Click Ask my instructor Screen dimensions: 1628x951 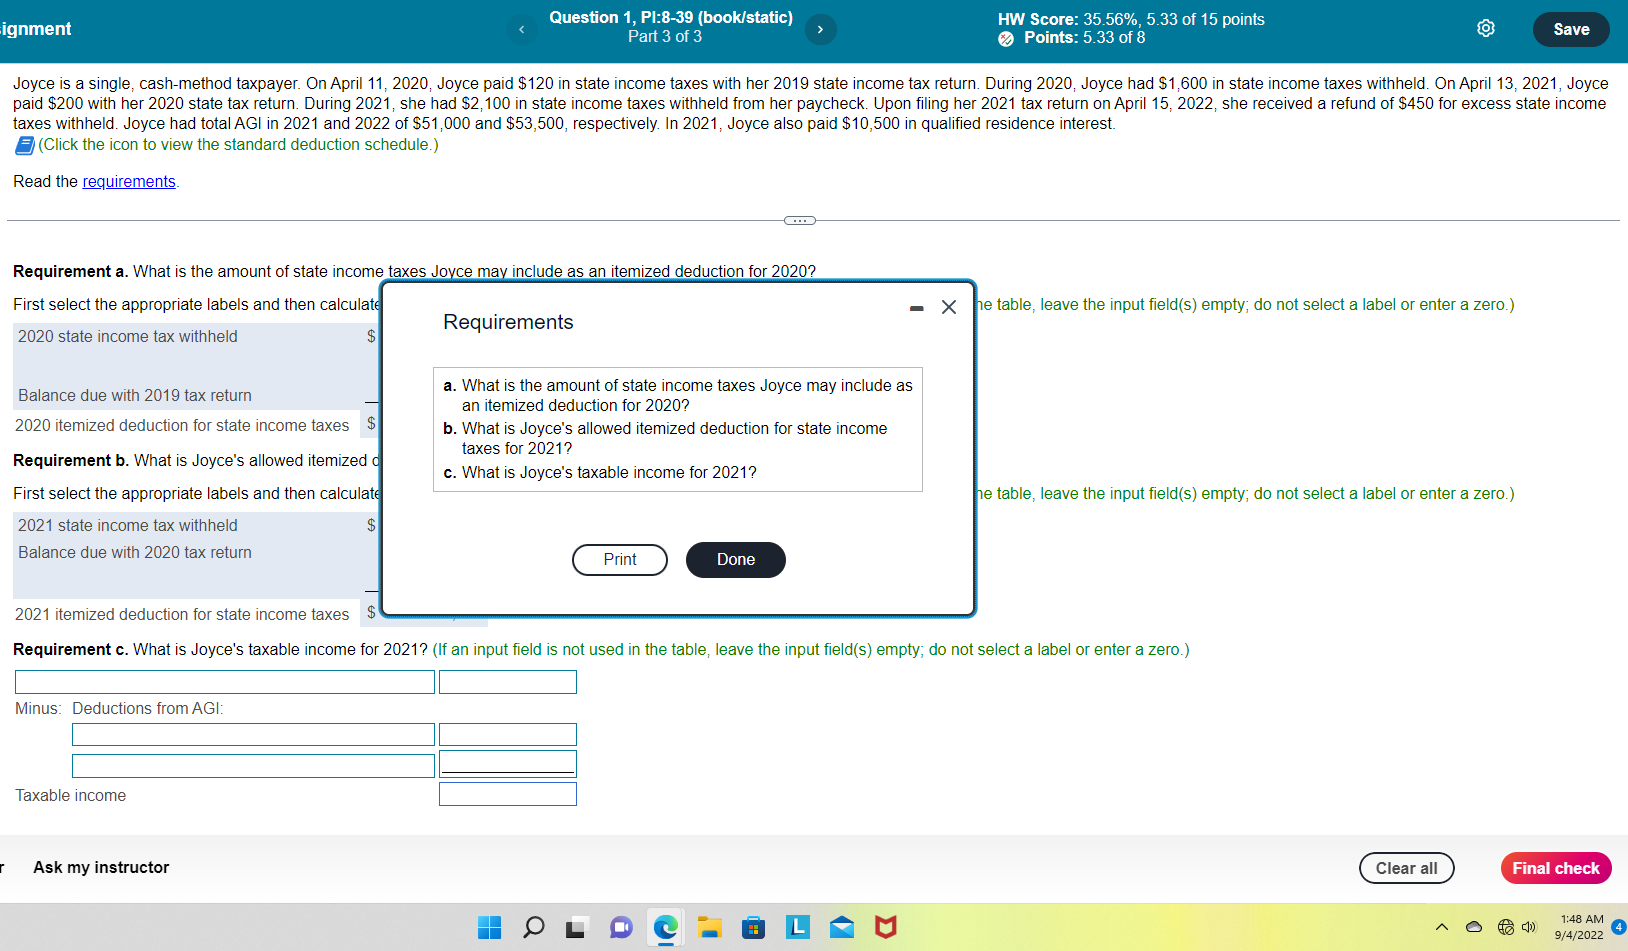(x=101, y=867)
